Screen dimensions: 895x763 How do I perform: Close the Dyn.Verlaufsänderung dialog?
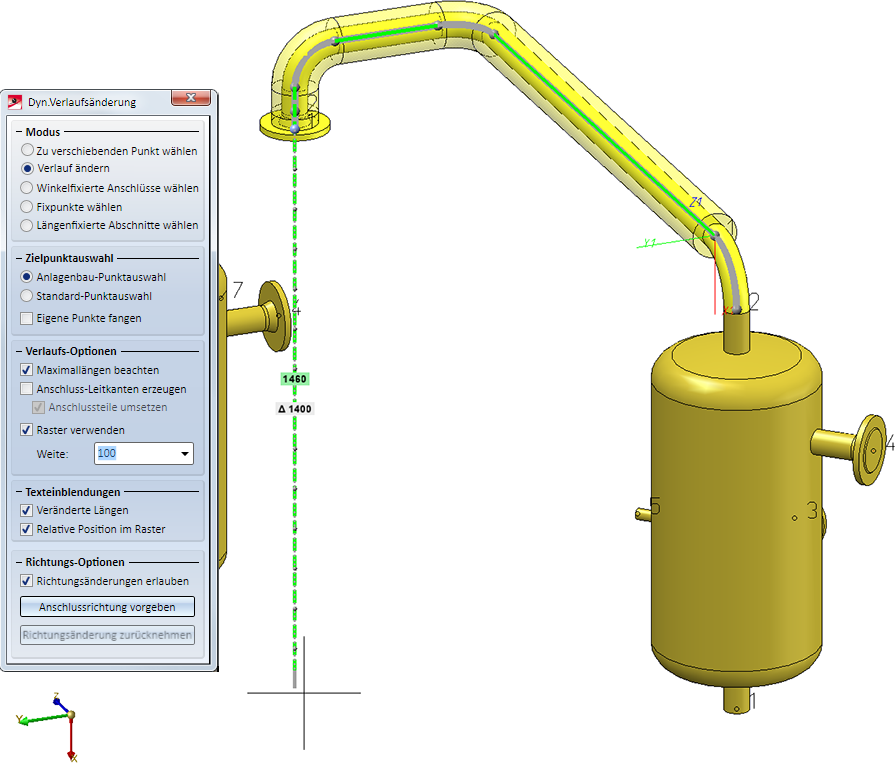[191, 98]
